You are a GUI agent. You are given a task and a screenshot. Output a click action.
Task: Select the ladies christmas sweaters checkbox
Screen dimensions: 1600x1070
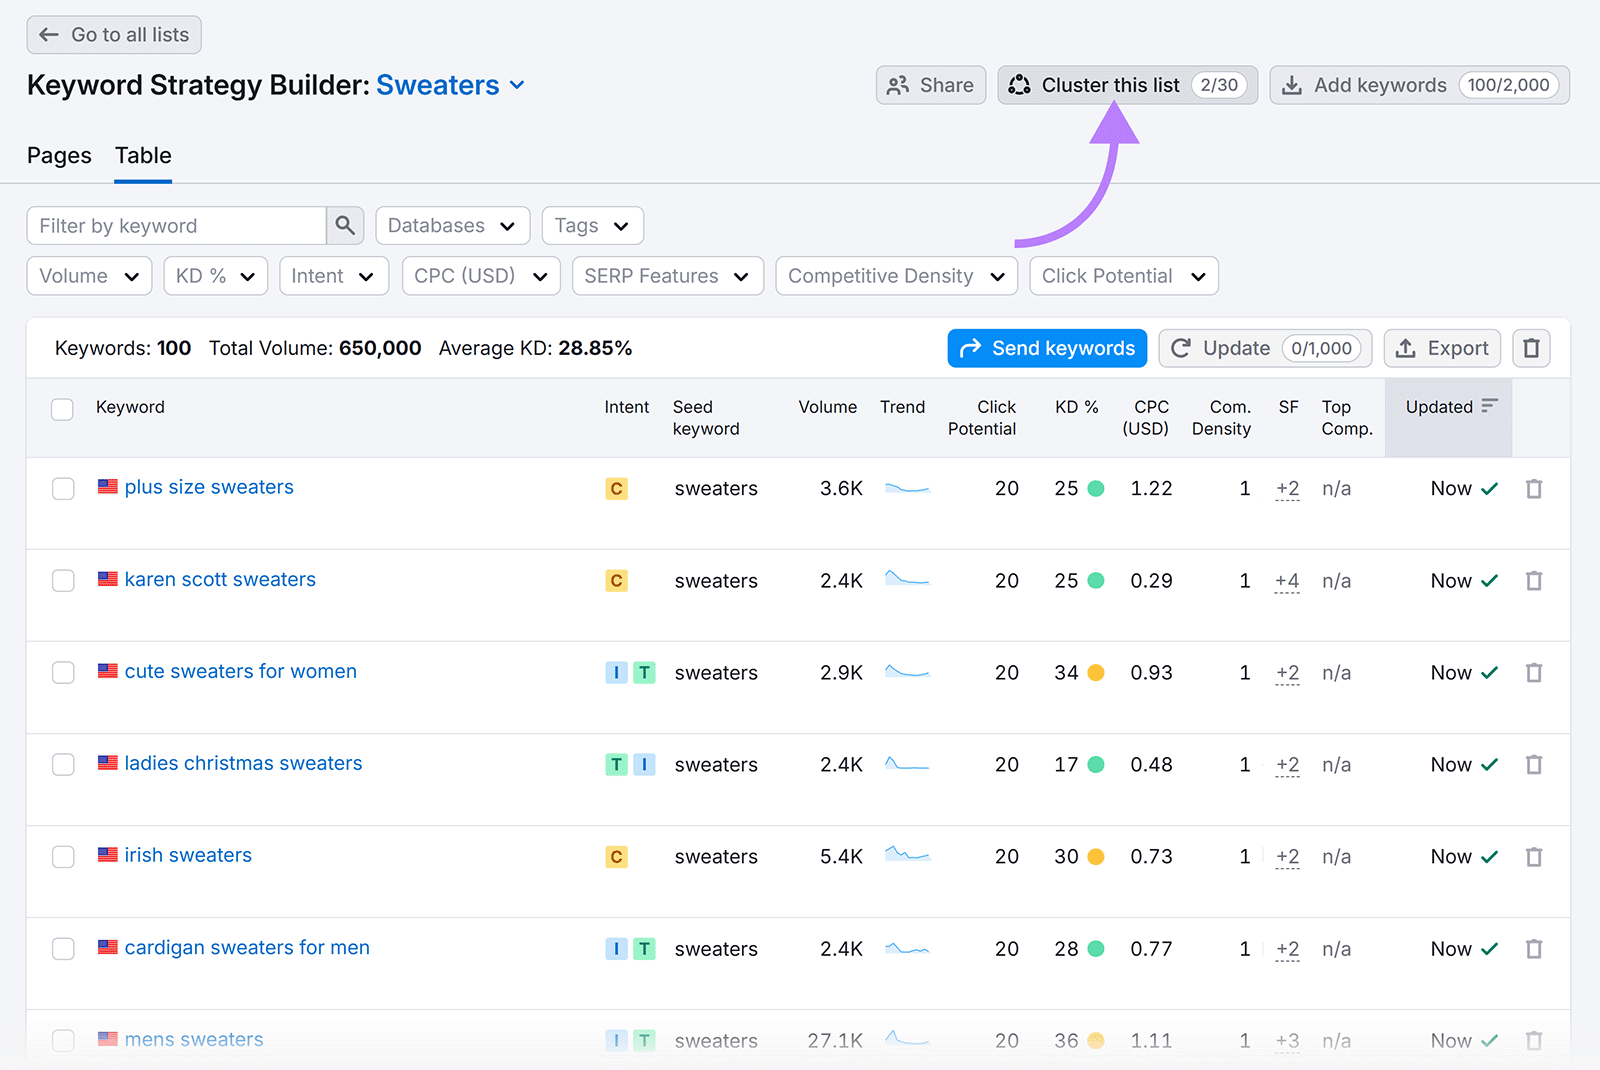point(63,764)
